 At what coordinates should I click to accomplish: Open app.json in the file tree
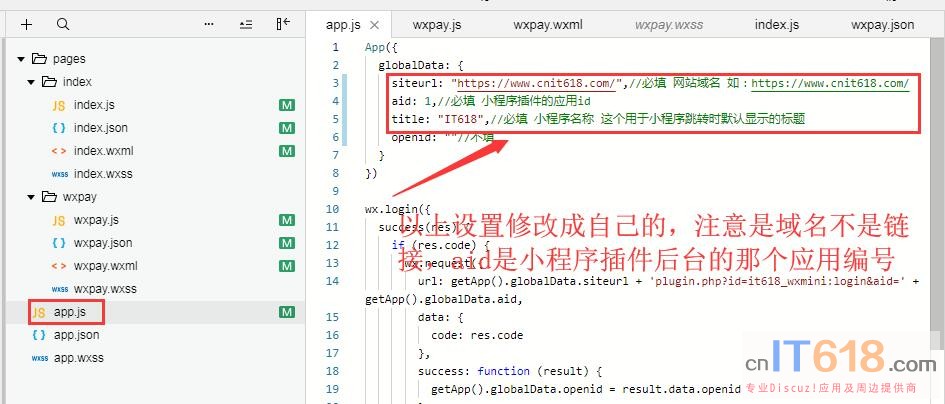[x=77, y=335]
